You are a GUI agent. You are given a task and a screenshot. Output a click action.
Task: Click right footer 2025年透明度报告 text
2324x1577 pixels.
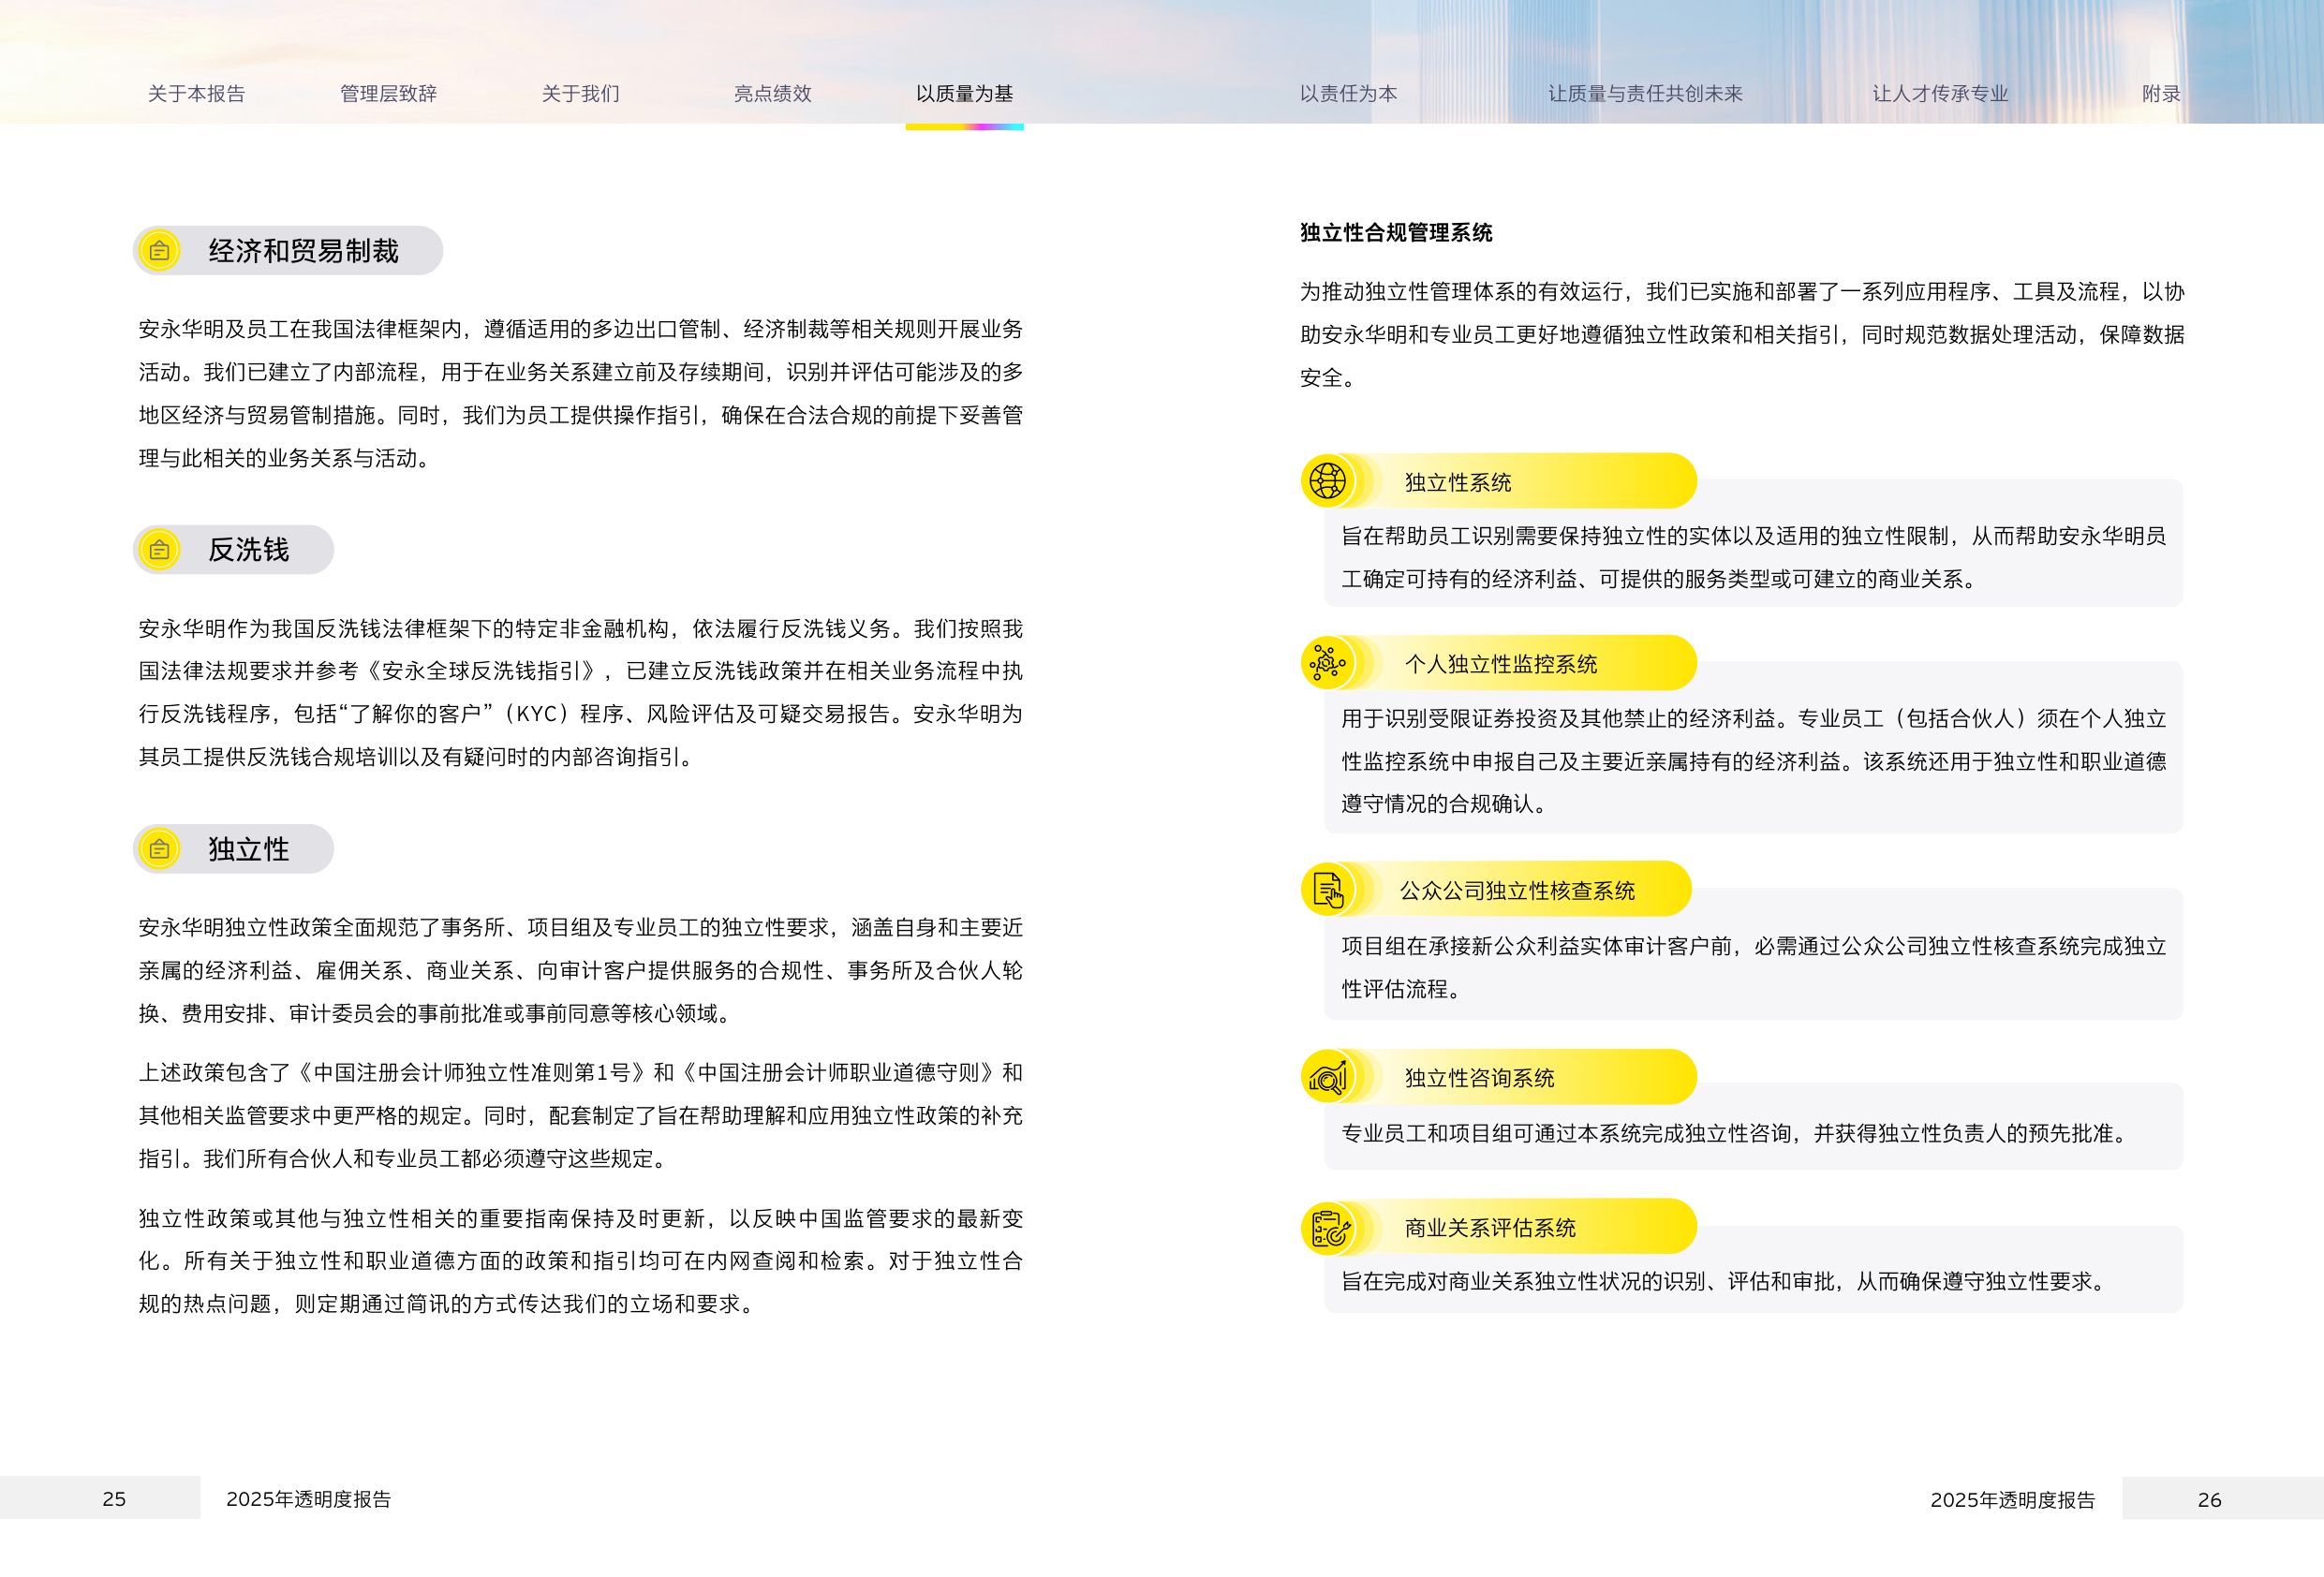tap(2012, 1500)
